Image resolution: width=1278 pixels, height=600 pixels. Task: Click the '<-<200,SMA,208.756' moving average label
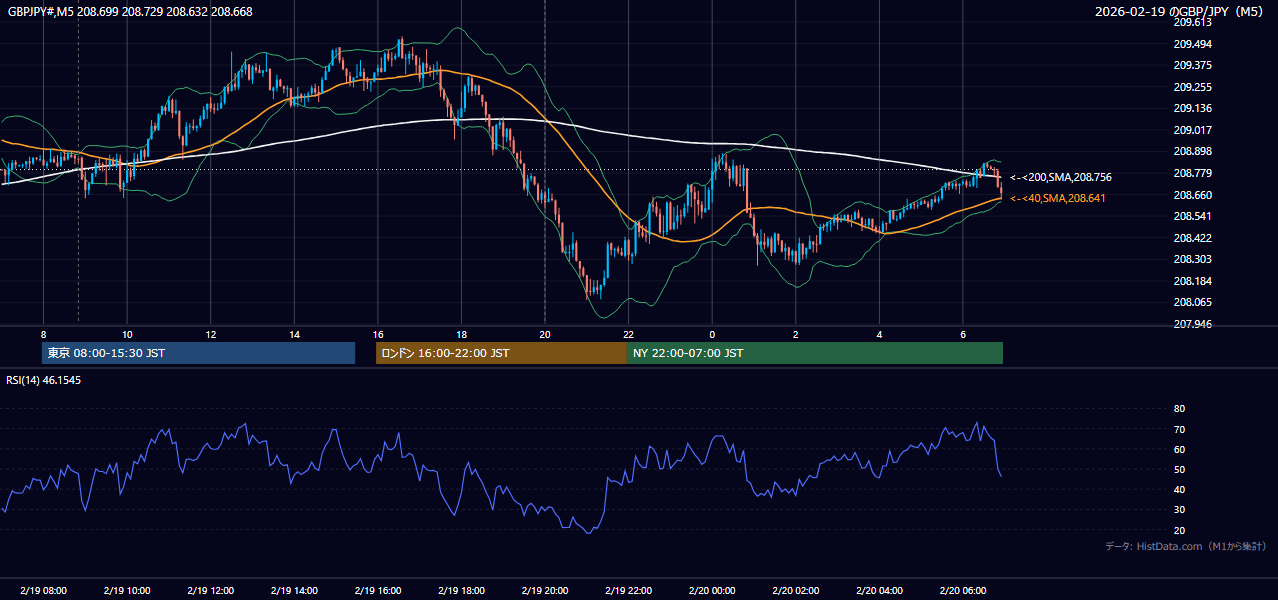coord(1061,177)
